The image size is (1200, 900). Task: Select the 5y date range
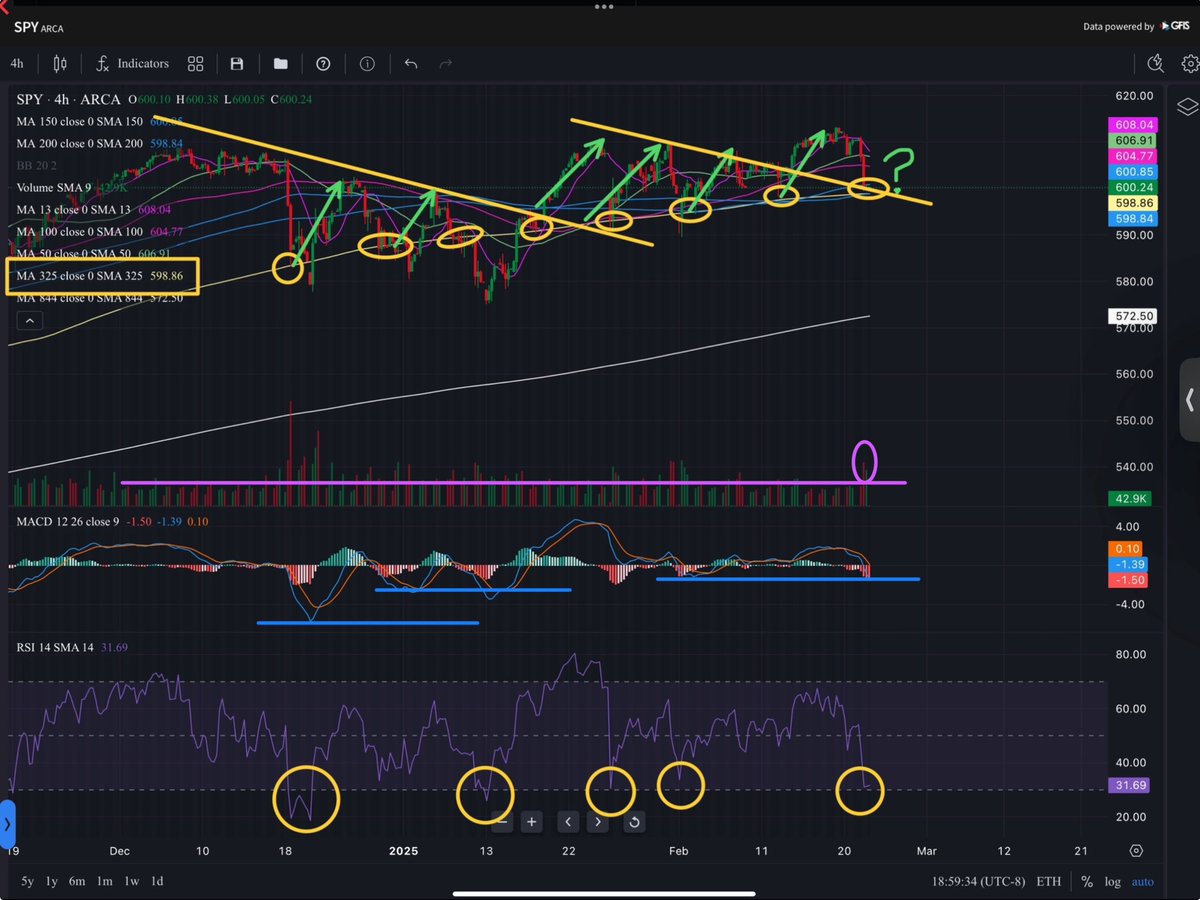click(x=27, y=881)
